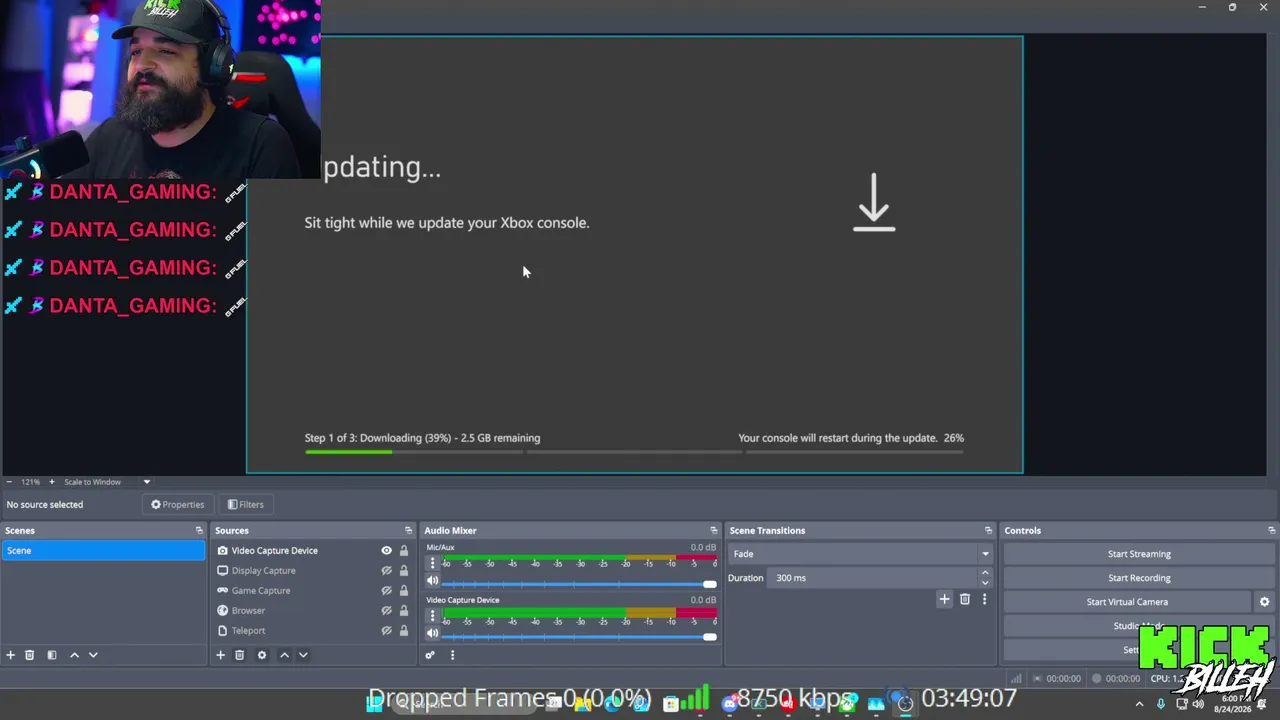Move scene up in Scenes panel
This screenshot has height=720, width=1280.
(x=74, y=655)
